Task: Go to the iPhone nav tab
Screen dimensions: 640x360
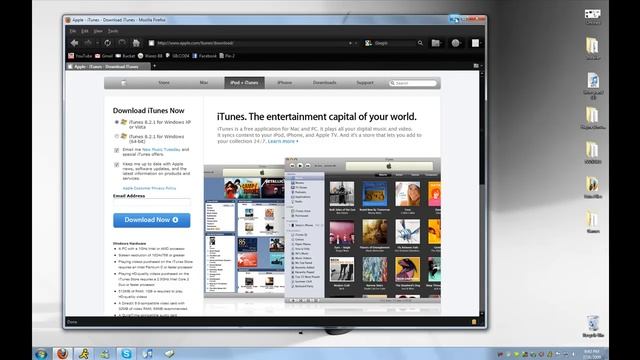Action: (284, 83)
